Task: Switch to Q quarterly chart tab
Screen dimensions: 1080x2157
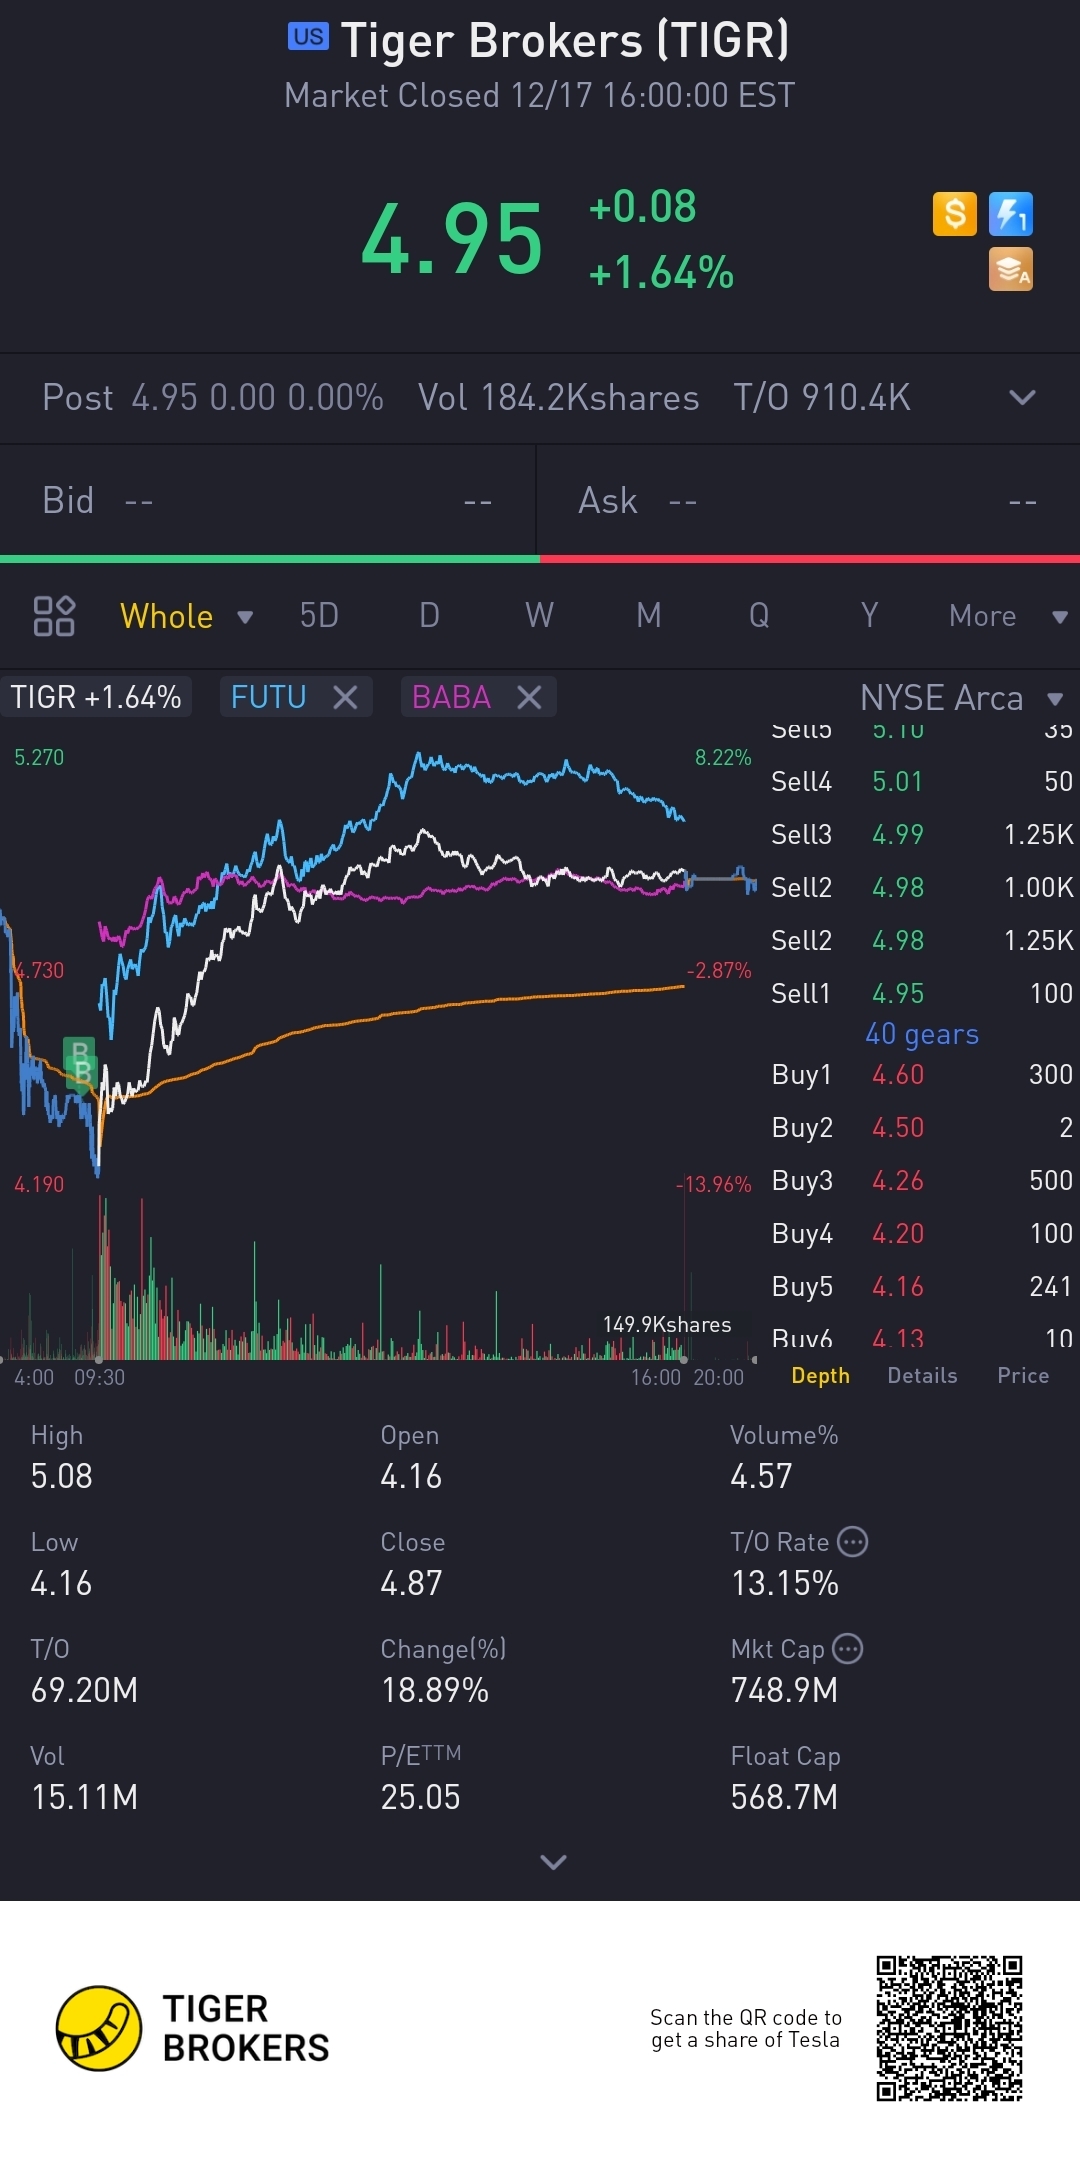Action: [x=759, y=616]
